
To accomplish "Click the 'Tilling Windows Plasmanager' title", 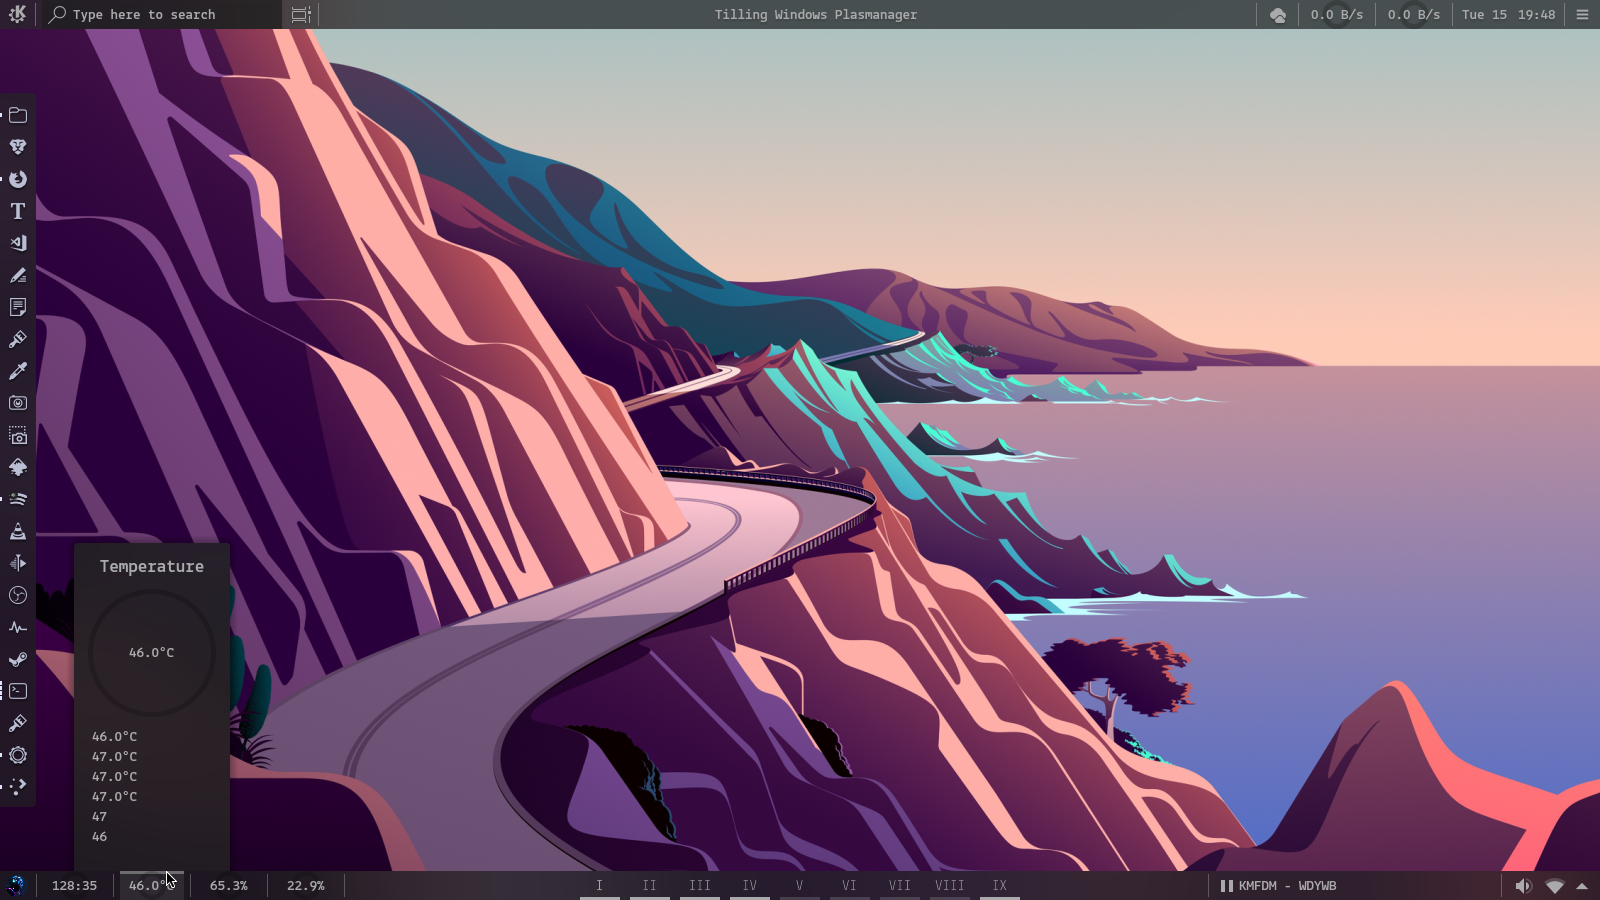I will pos(816,15).
